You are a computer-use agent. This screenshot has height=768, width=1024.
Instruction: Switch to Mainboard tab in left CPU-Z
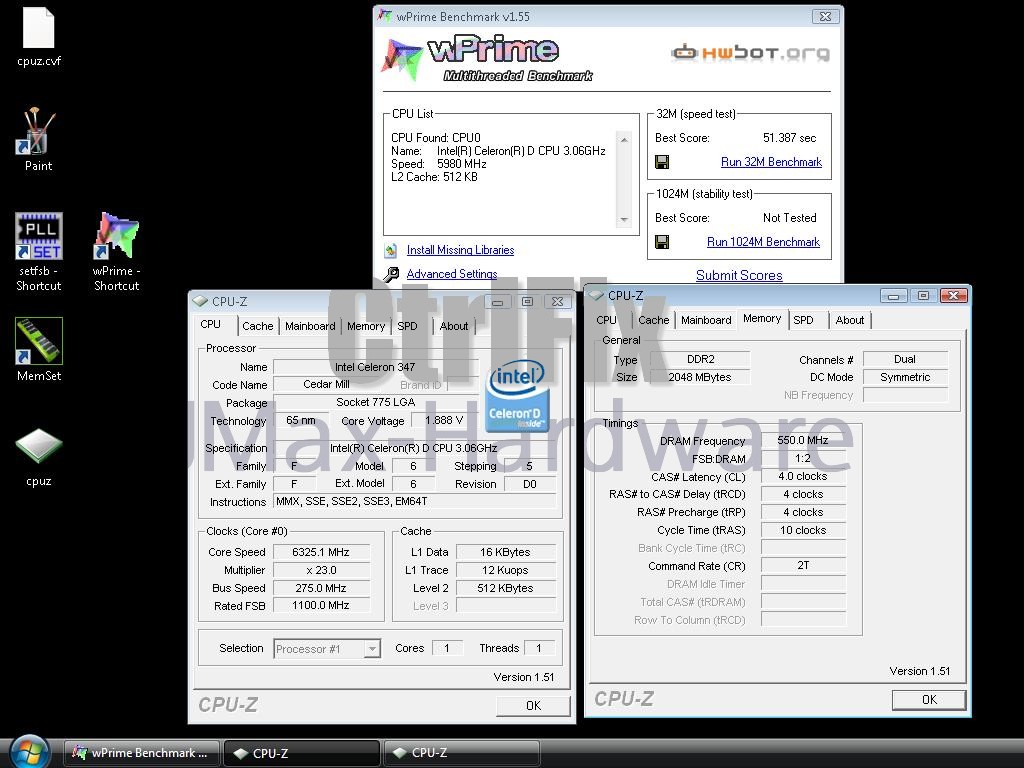point(310,326)
